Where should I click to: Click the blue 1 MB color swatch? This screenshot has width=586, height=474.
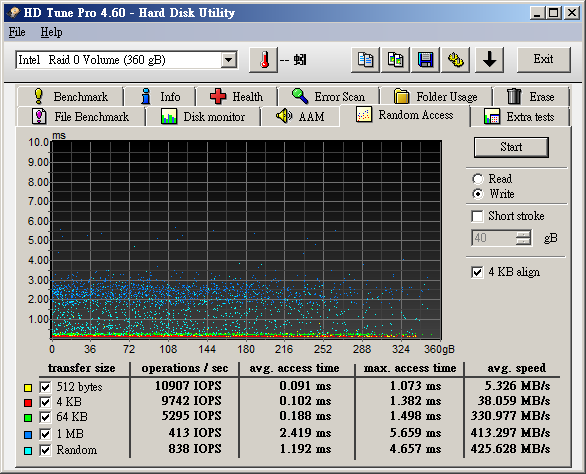pyautogui.click(x=28, y=434)
